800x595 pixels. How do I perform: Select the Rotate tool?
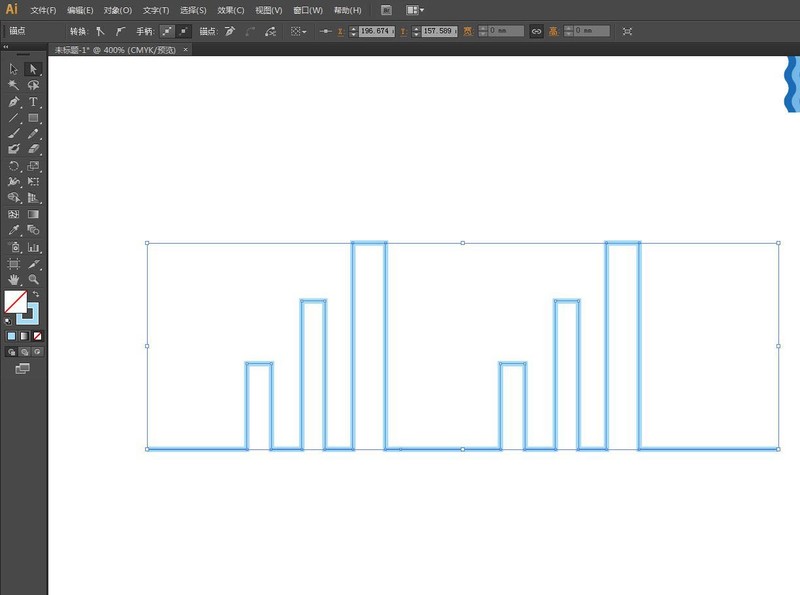[13, 166]
